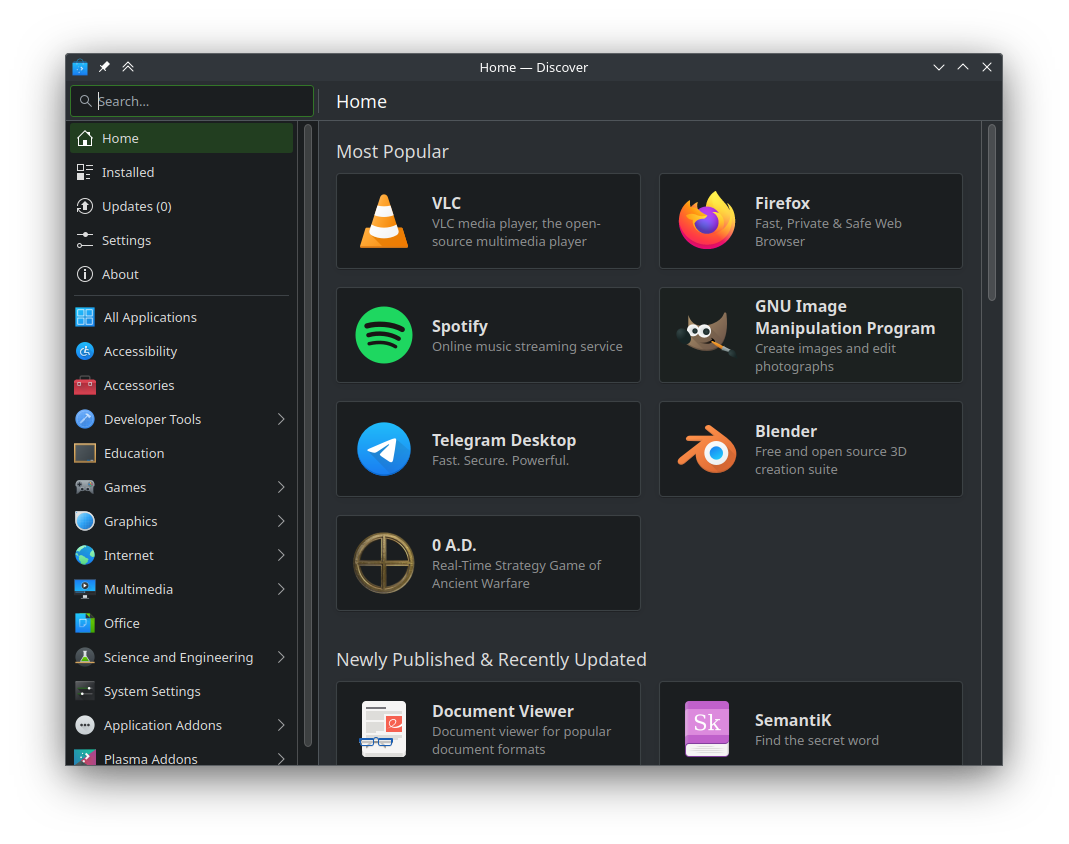Click the Games controller icon
Image resolution: width=1069 pixels, height=844 pixels.
point(85,487)
